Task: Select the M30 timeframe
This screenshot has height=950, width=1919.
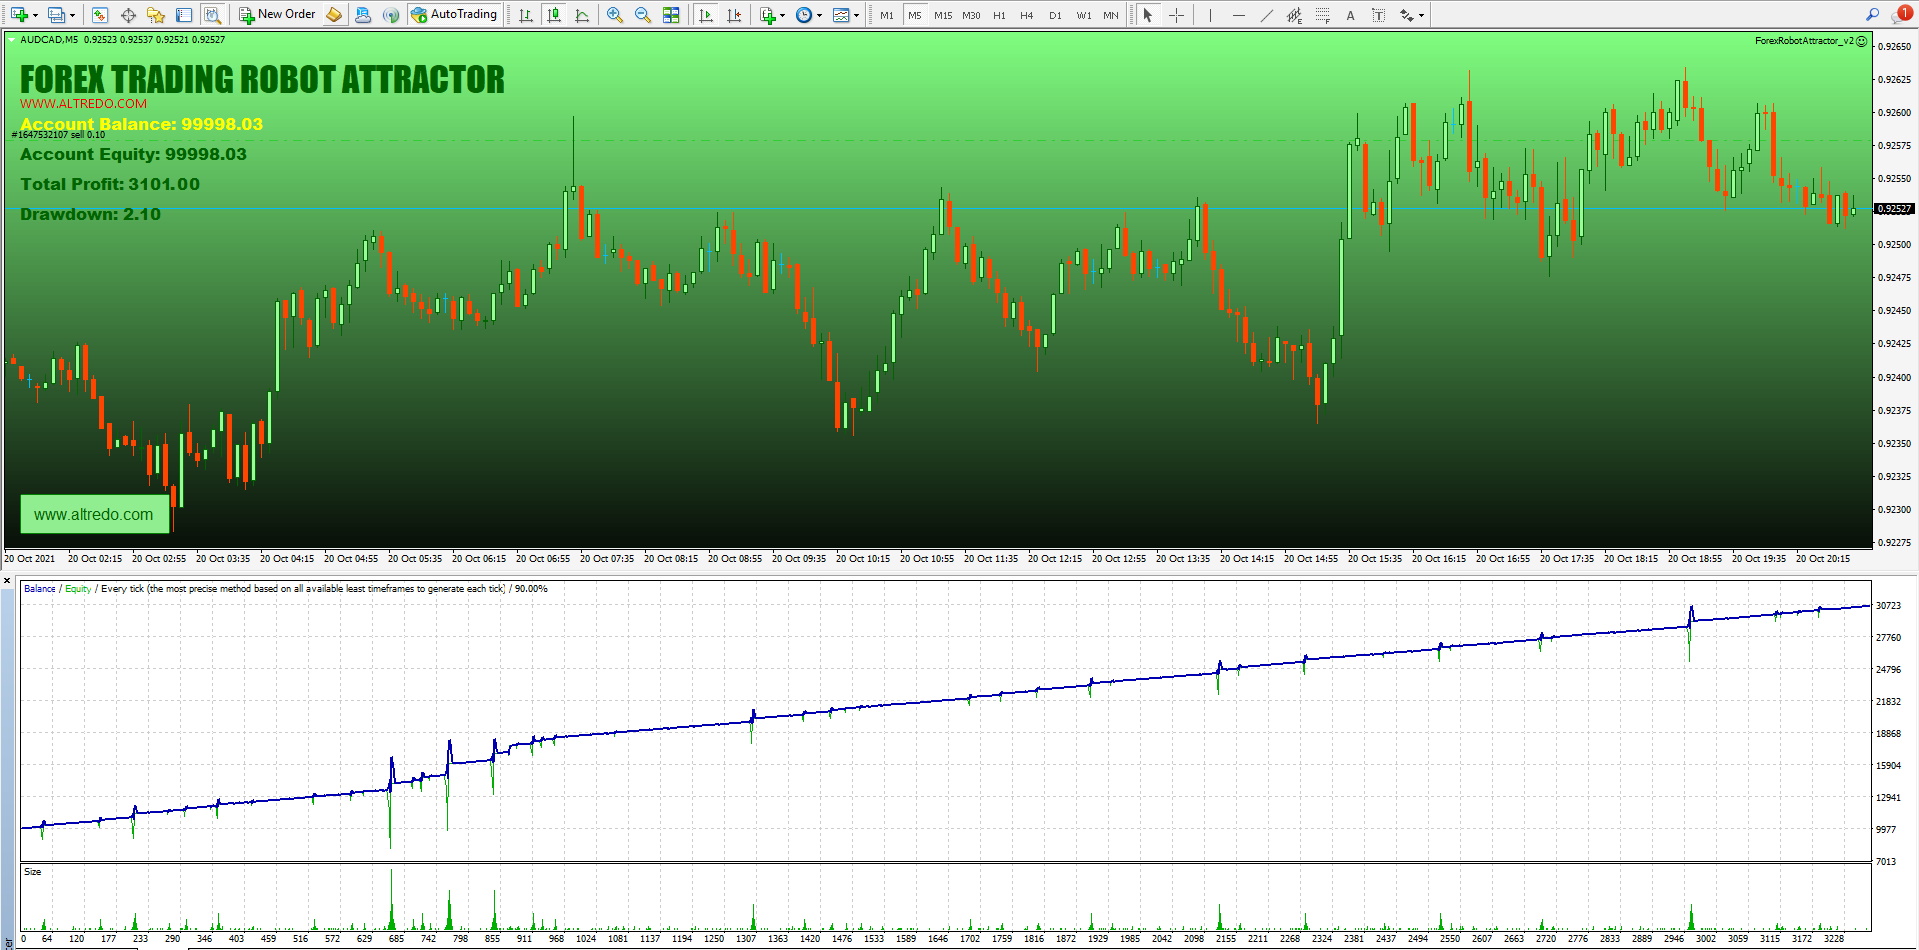Action: [x=971, y=15]
